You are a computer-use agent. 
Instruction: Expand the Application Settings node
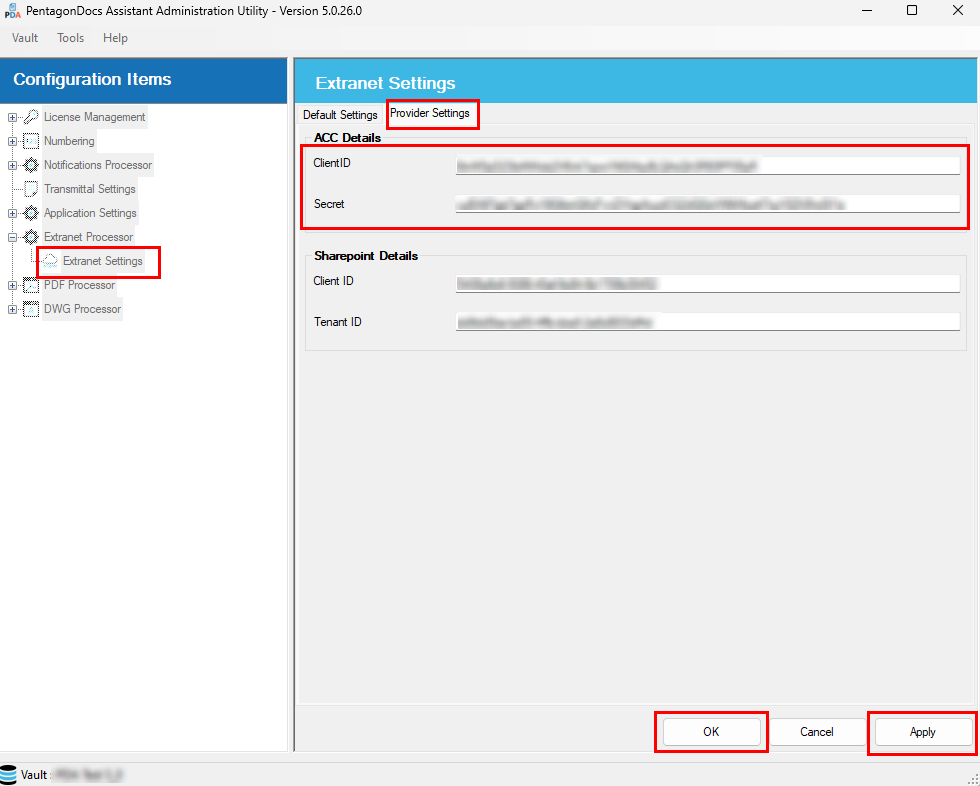pyautogui.click(x=13, y=213)
